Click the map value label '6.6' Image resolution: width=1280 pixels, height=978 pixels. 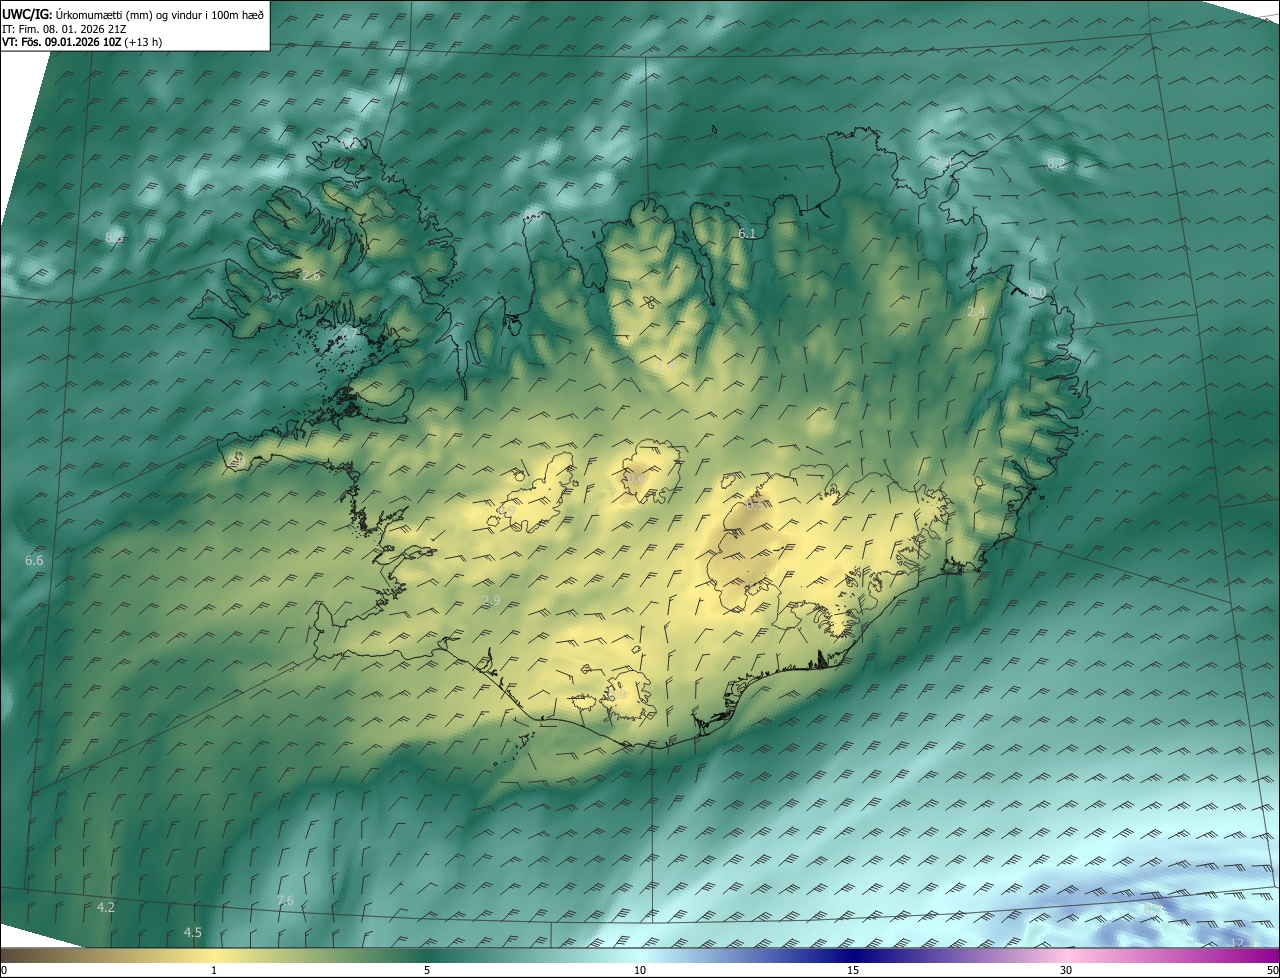pyautogui.click(x=34, y=561)
